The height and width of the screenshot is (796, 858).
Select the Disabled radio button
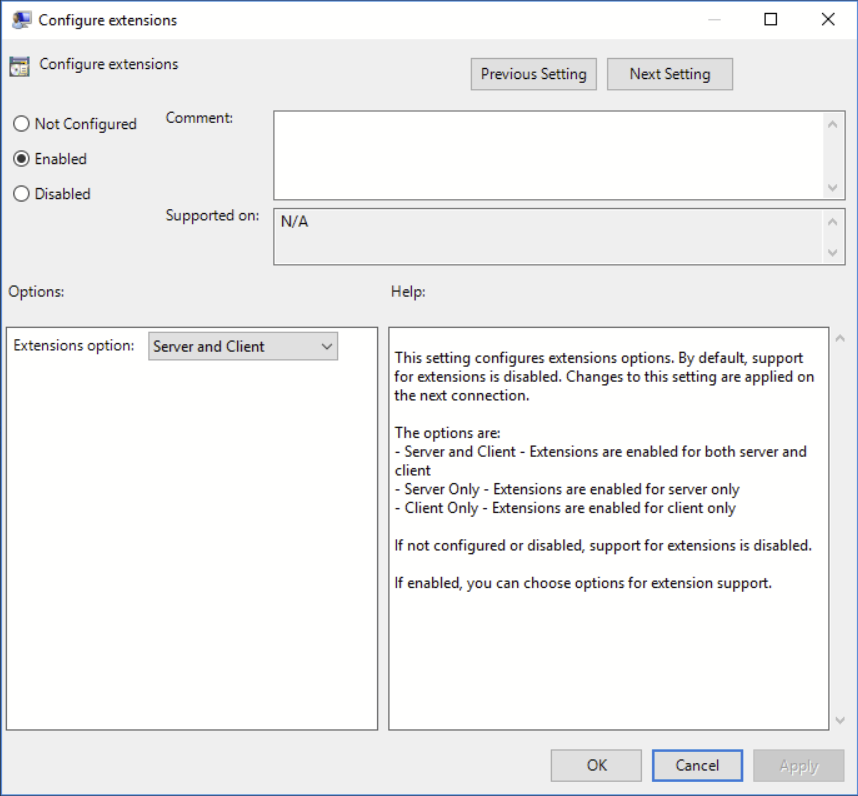pyautogui.click(x=20, y=194)
